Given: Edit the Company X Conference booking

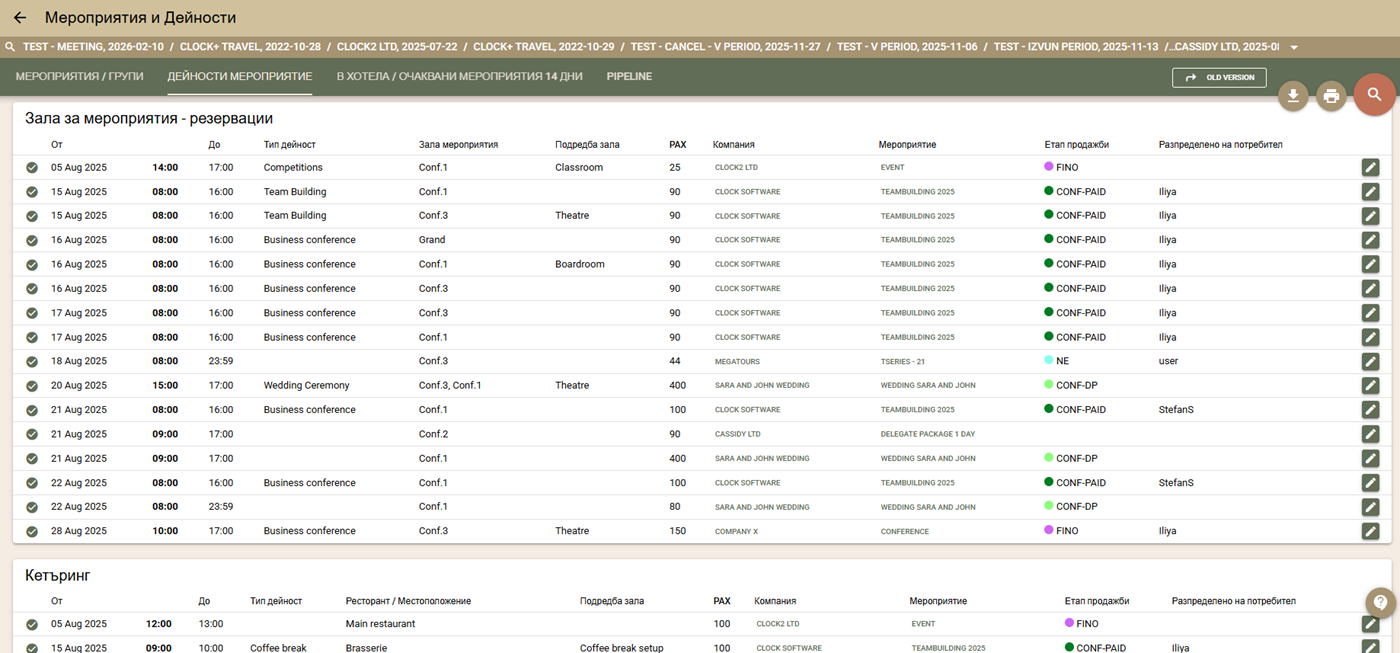Looking at the screenshot, I should coord(1370,531).
